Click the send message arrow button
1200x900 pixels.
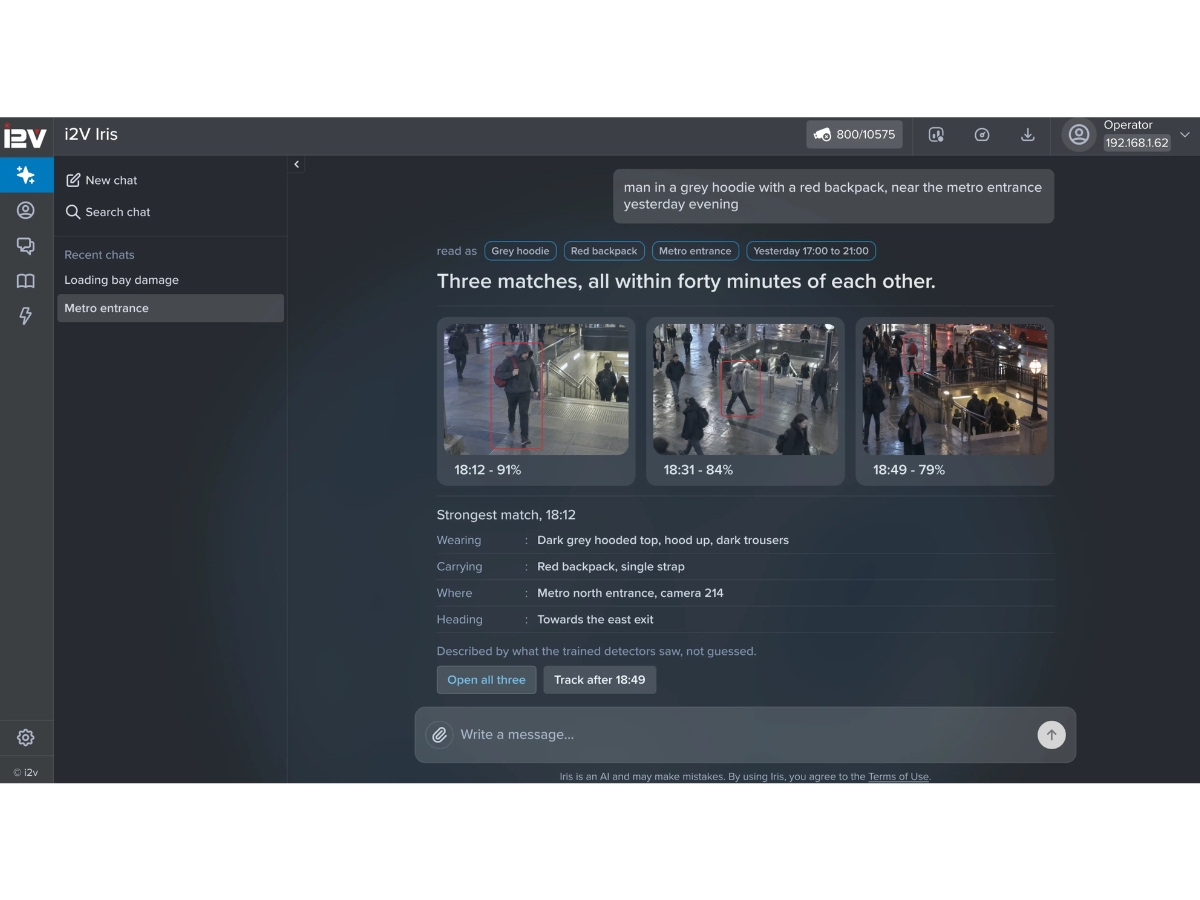(1051, 735)
